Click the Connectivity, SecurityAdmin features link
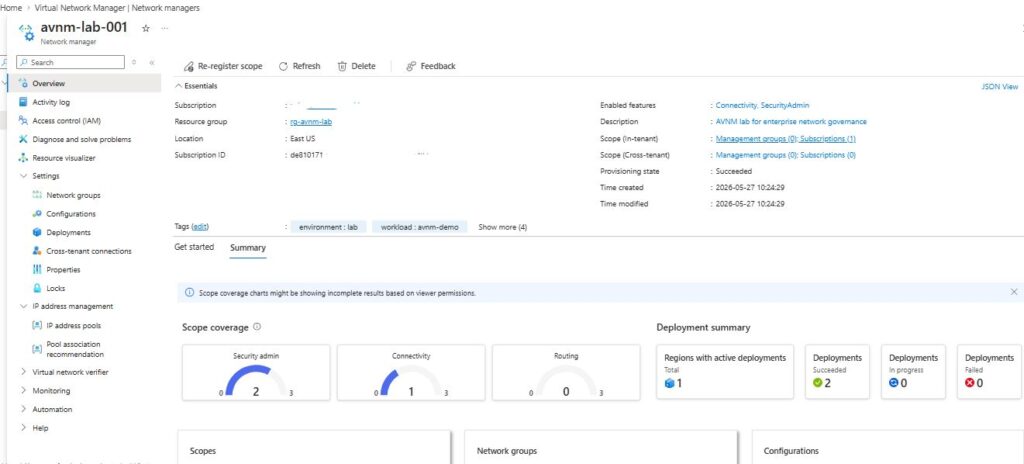 pos(762,105)
